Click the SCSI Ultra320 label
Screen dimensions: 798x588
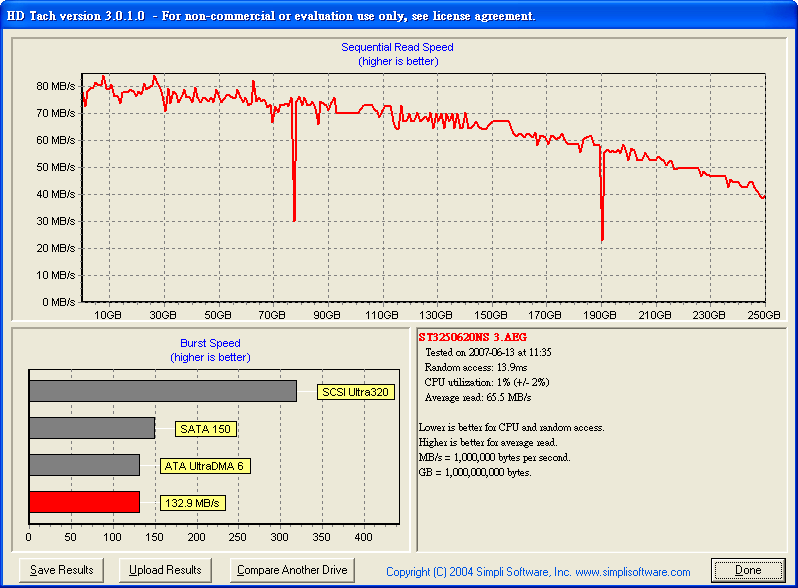[x=356, y=392]
